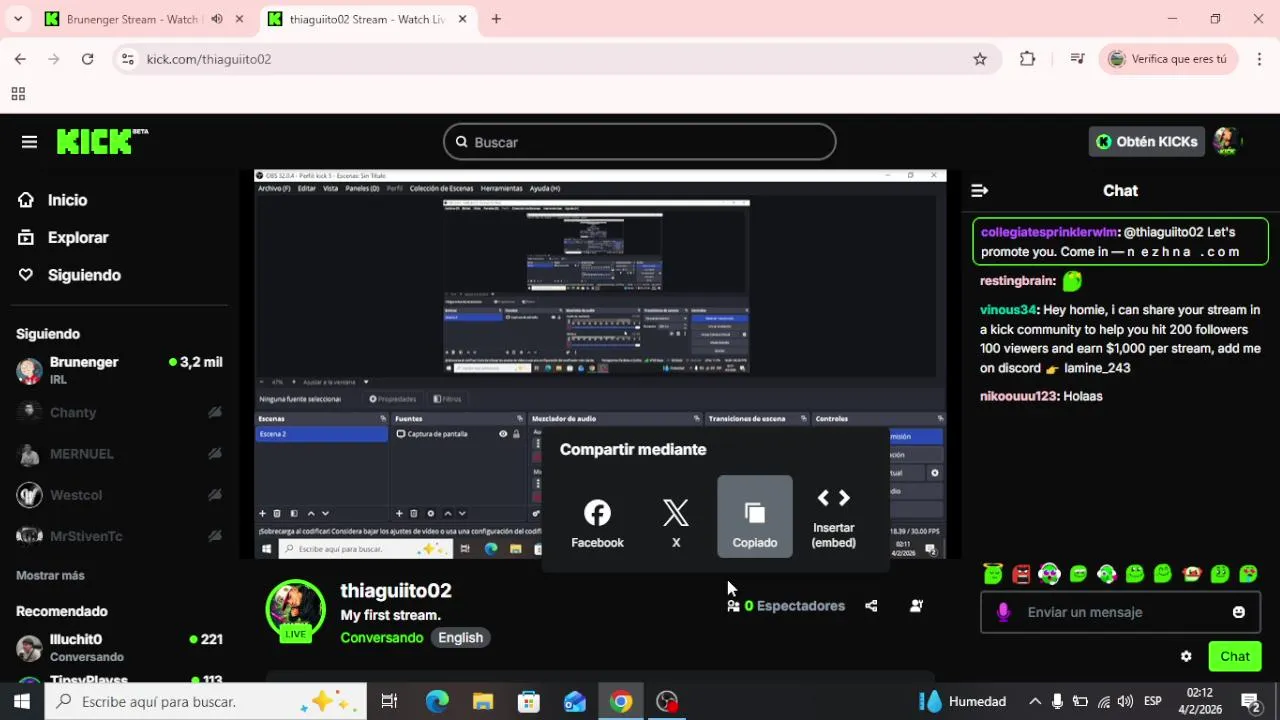Screen dimensions: 1280x720
Task: View site information icon
Action: click(127, 59)
